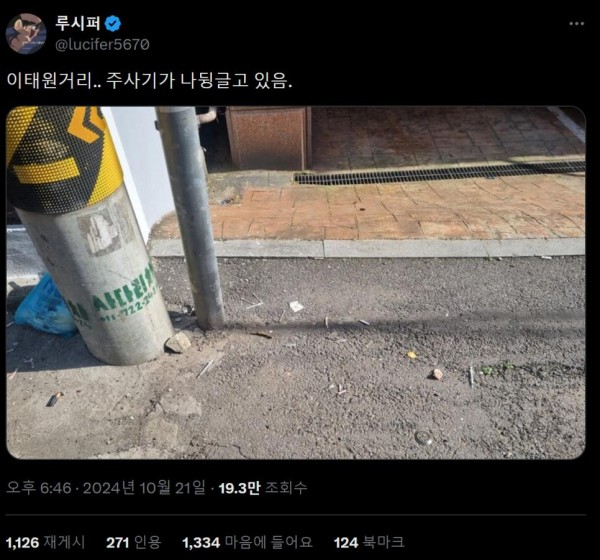Open the 124 bookmarks number
600x560 pixels.
pyautogui.click(x=346, y=543)
